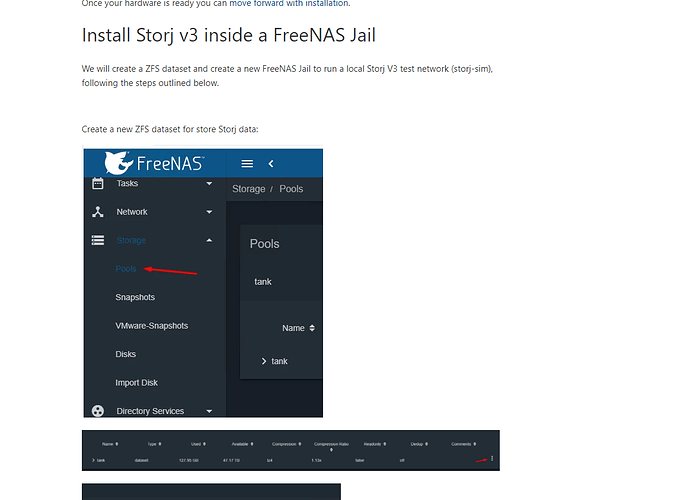Expand the tank row in the Pools panel
Screen dimensions: 680x500
click(x=264, y=361)
